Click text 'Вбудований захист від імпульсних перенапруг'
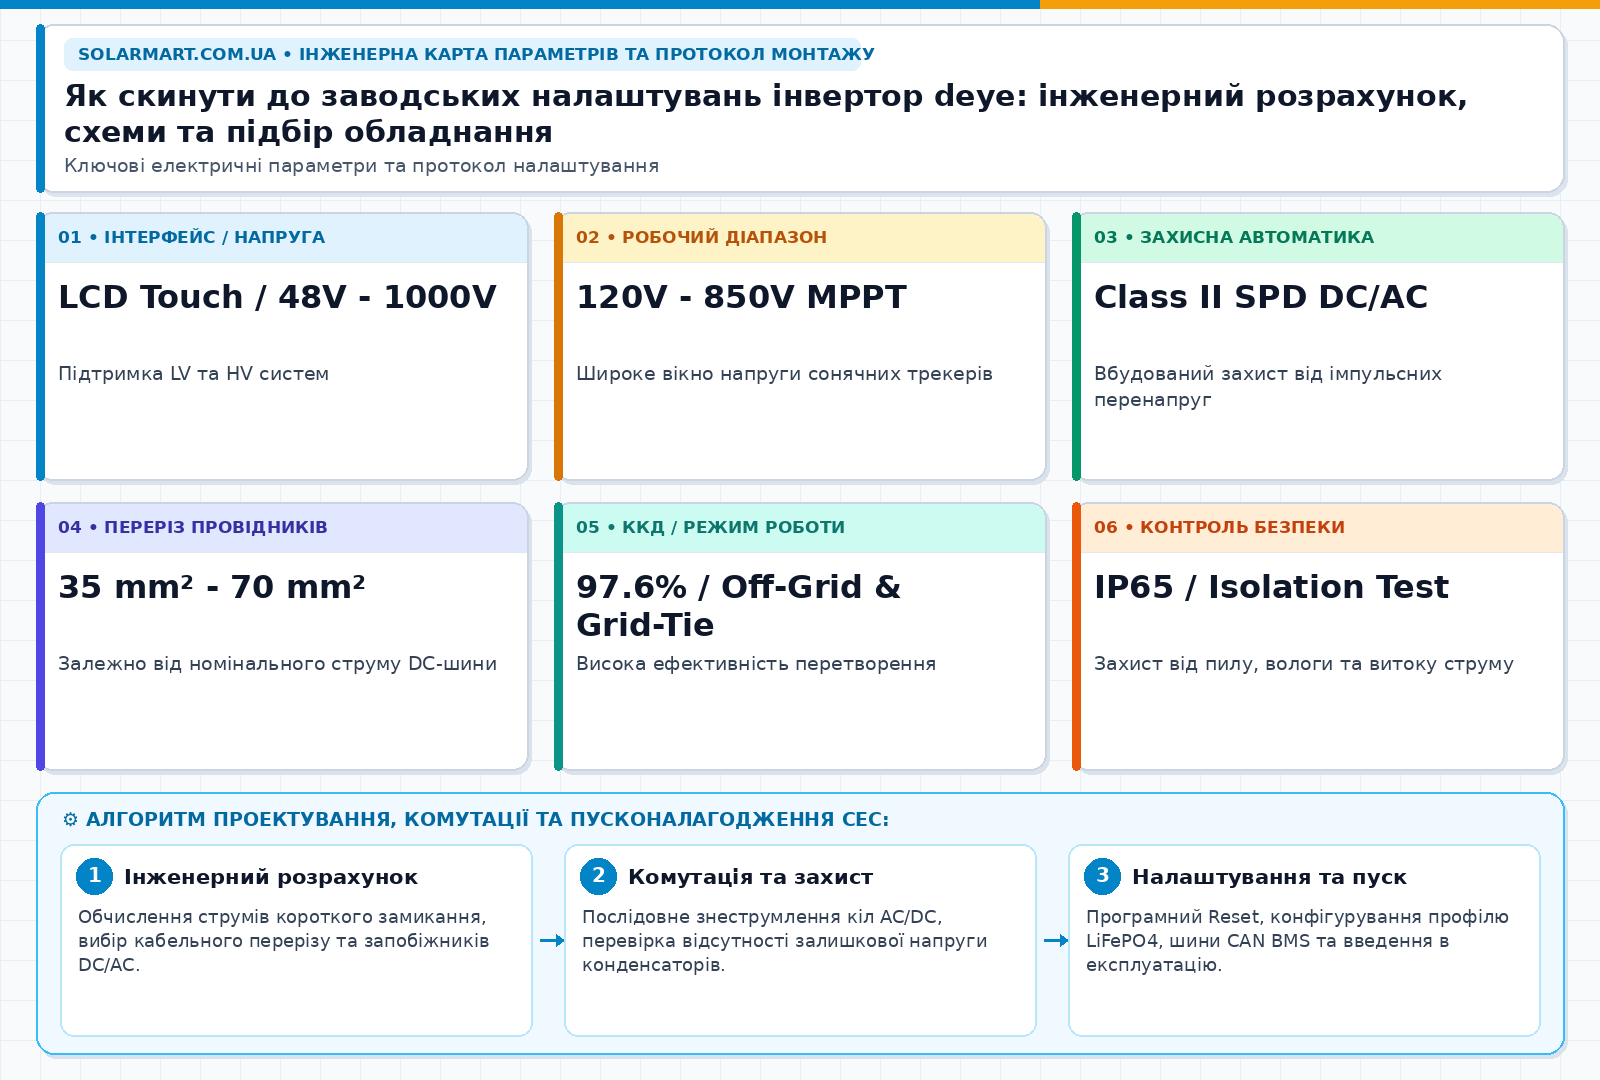This screenshot has width=1600, height=1080. coord(1268,386)
